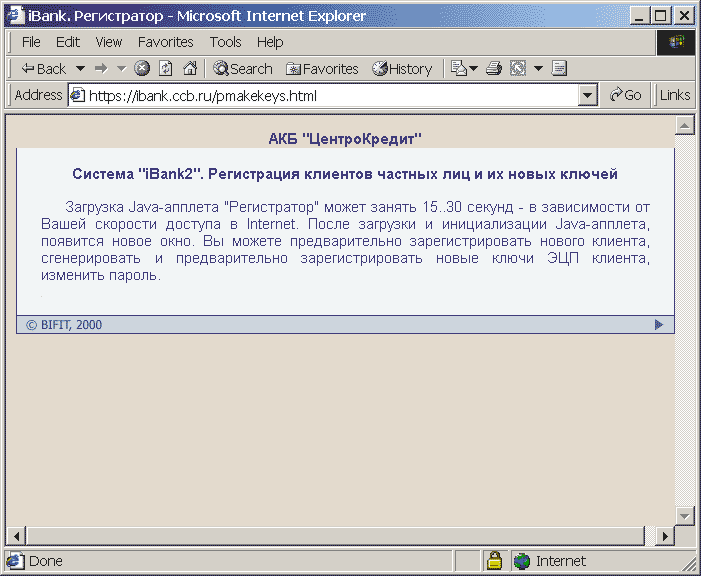The image size is (701, 576).
Task: Expand the Edit icon dropdown arrow
Action: coord(538,69)
